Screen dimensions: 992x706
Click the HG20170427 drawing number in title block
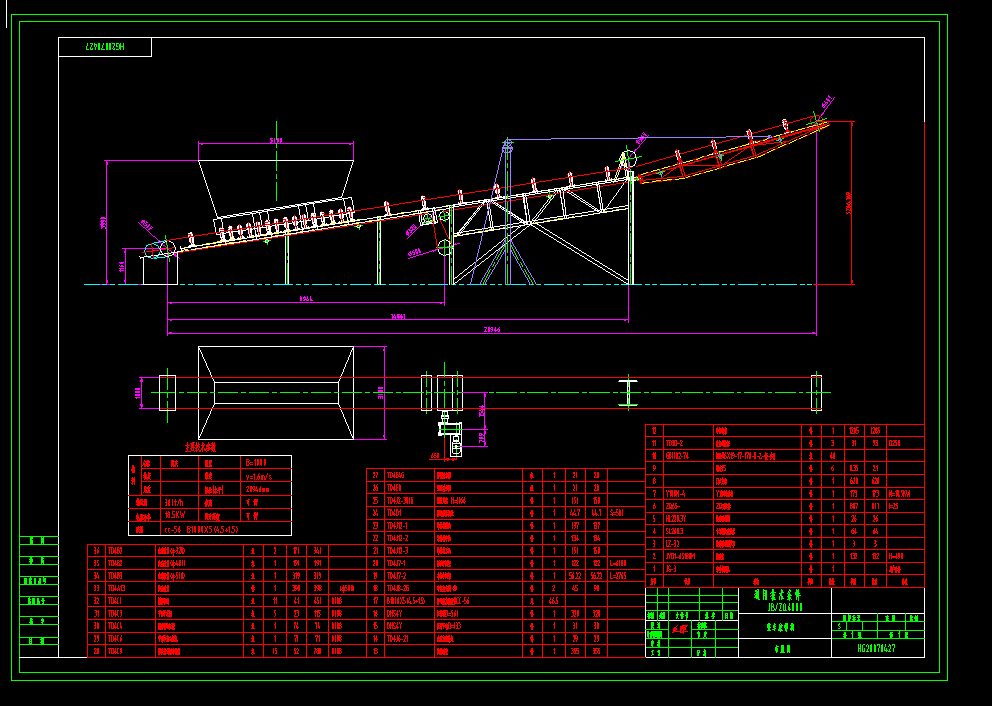click(x=877, y=648)
